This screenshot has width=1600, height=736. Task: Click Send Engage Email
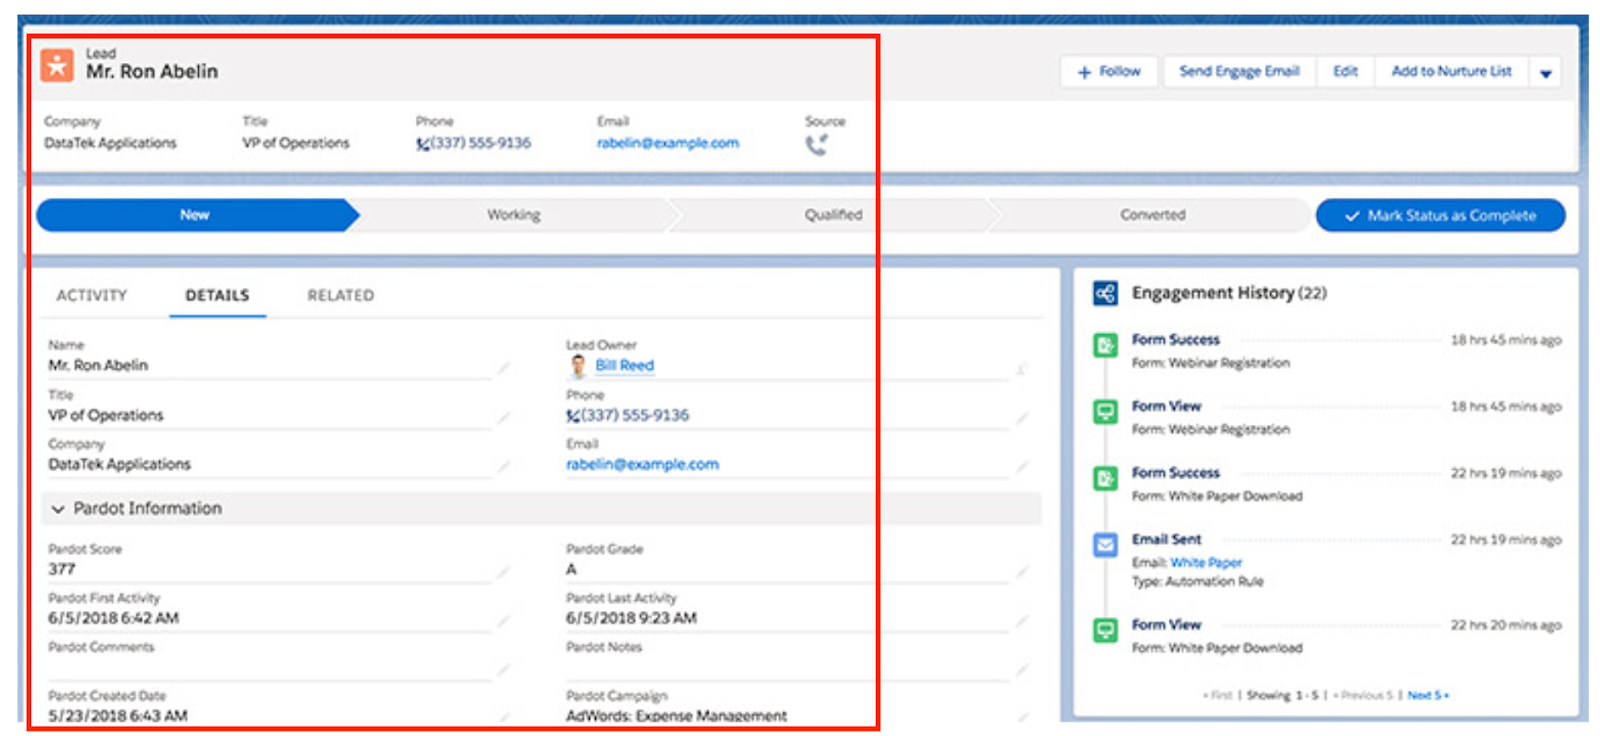coord(1239,72)
